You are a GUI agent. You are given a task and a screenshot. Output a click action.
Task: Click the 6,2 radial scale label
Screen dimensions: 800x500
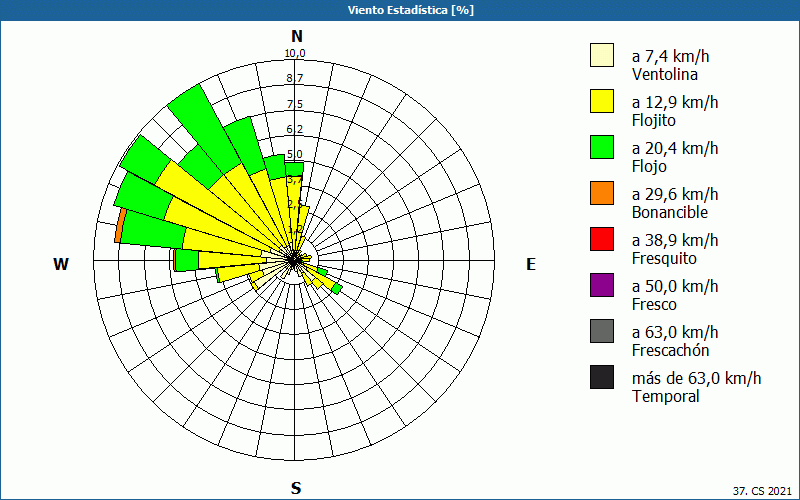coord(295,129)
